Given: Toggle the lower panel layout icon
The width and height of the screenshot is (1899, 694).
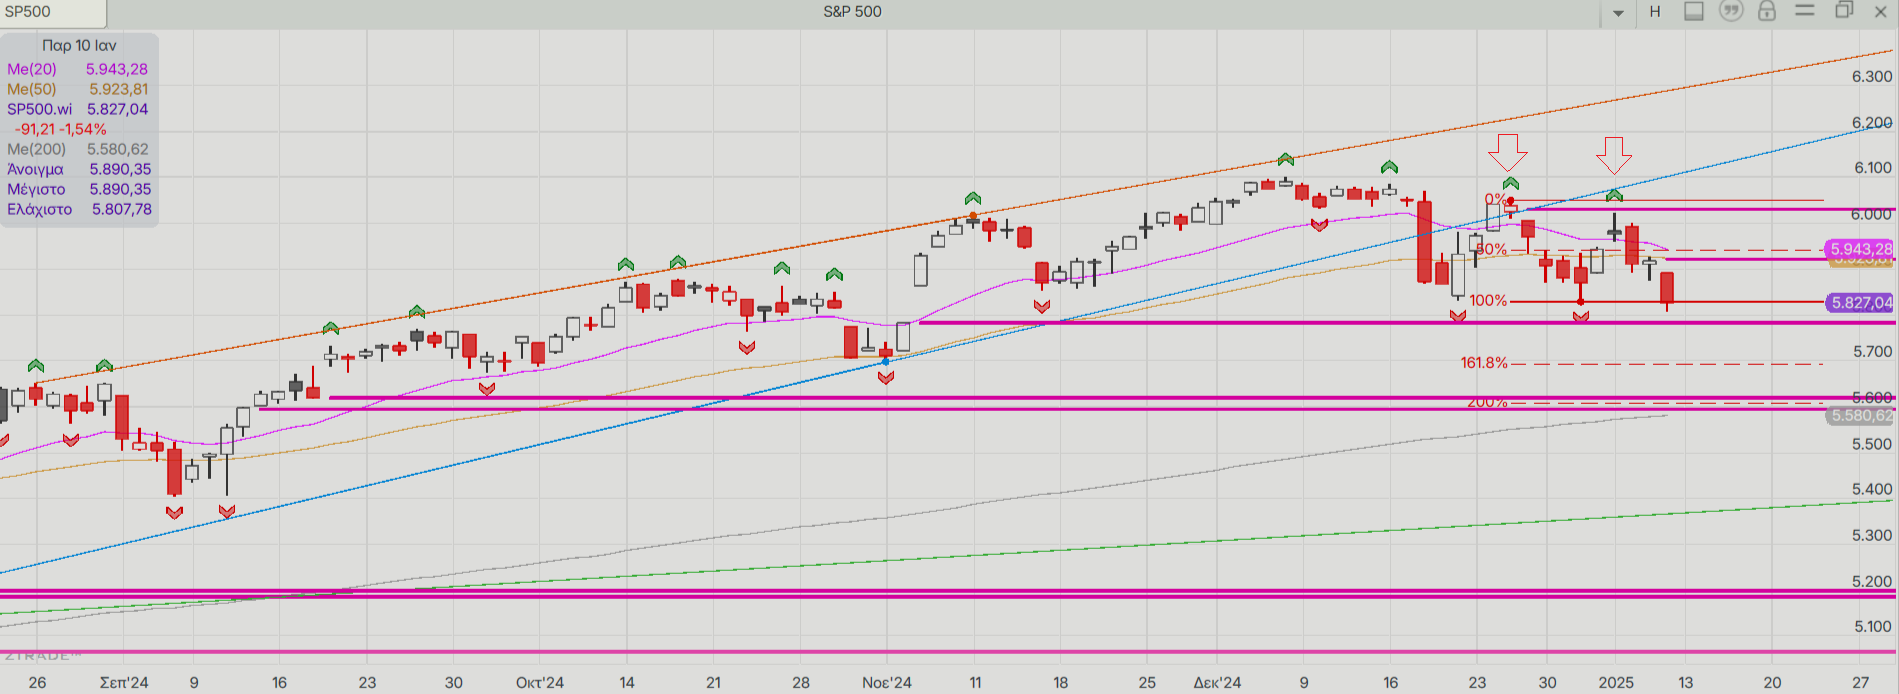Looking at the screenshot, I should (1694, 11).
